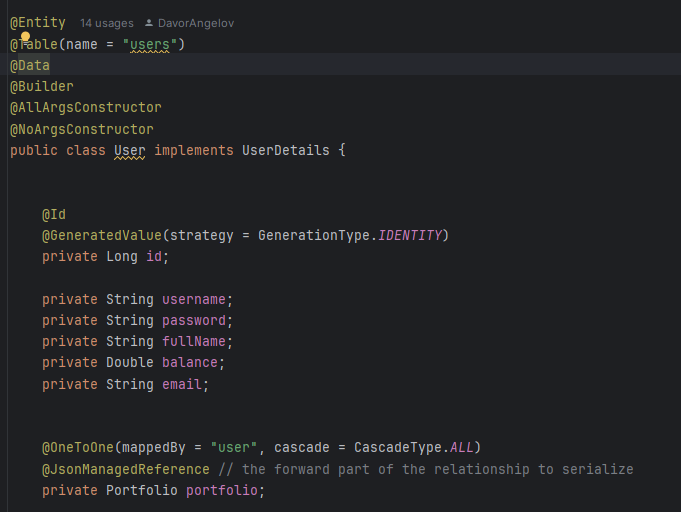Place cursor on the username field
This screenshot has width=681, height=512.
click(194, 299)
